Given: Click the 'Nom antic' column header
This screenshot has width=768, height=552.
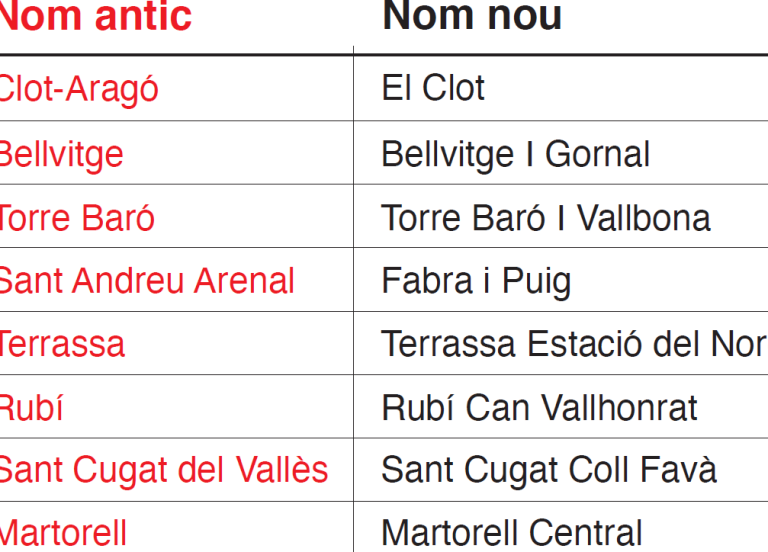Looking at the screenshot, I should point(95,17).
